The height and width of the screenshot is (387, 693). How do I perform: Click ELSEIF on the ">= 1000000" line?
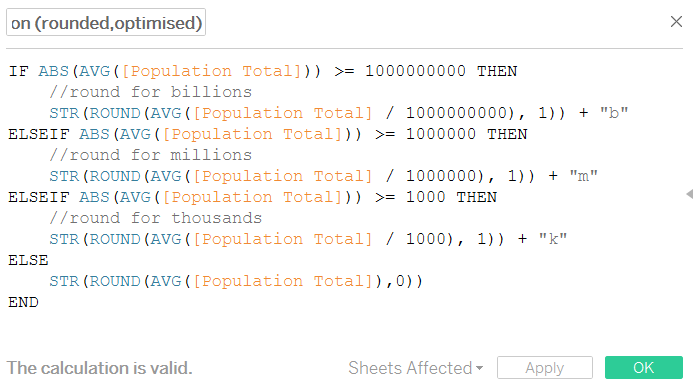(x=39, y=134)
